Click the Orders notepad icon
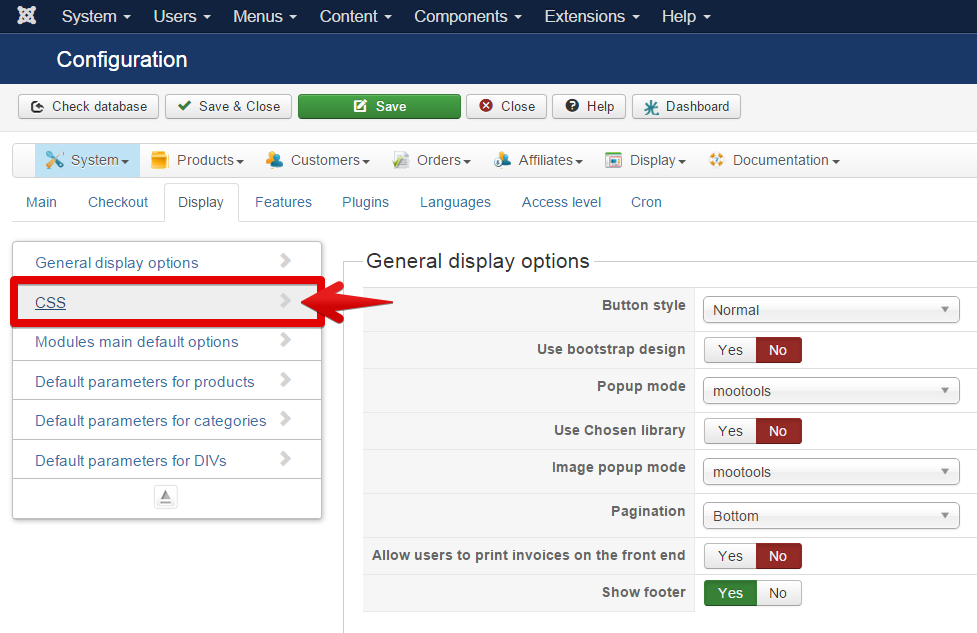This screenshot has width=977, height=633. [x=401, y=160]
